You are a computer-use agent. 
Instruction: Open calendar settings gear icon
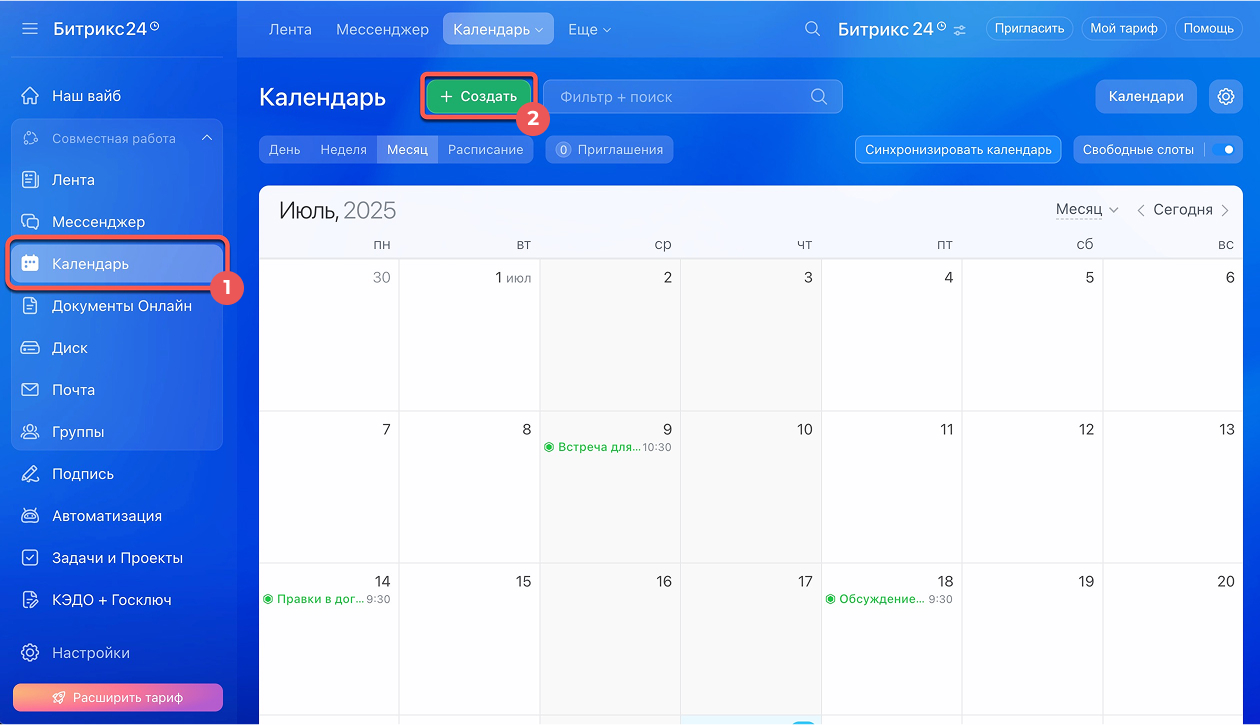1226,97
